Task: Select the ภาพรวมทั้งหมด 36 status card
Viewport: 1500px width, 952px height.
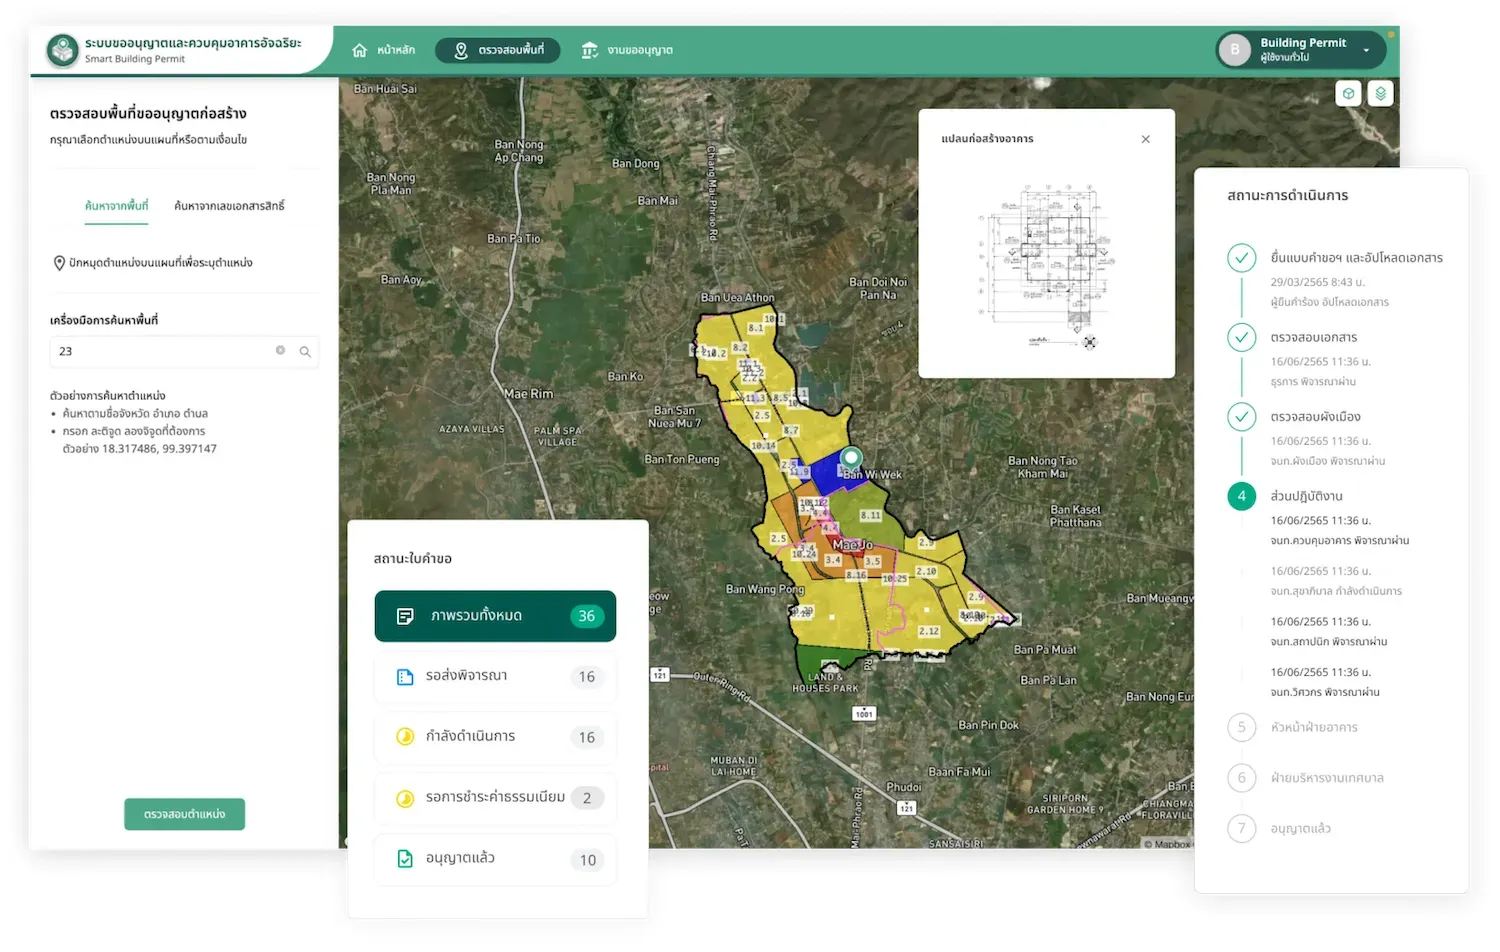Action: pos(495,616)
